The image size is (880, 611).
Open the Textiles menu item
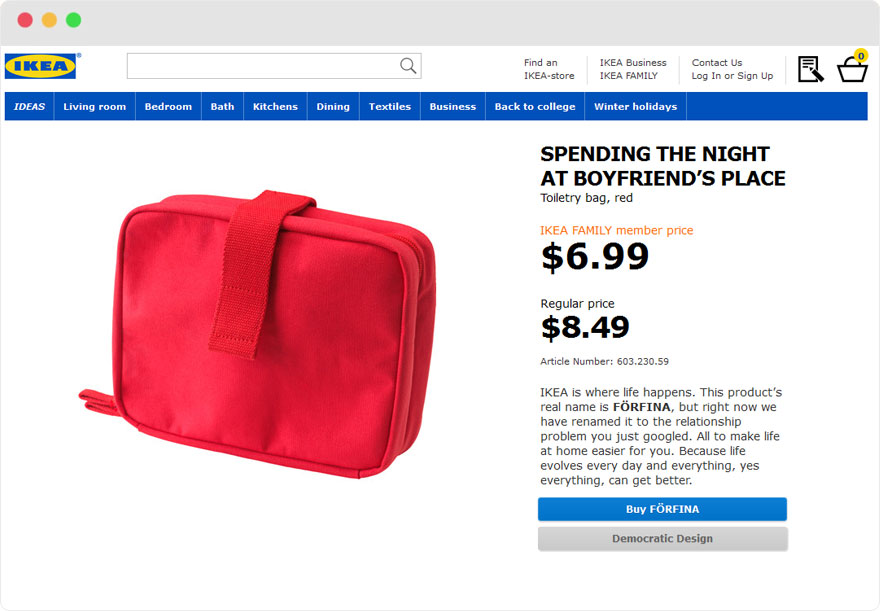389,107
